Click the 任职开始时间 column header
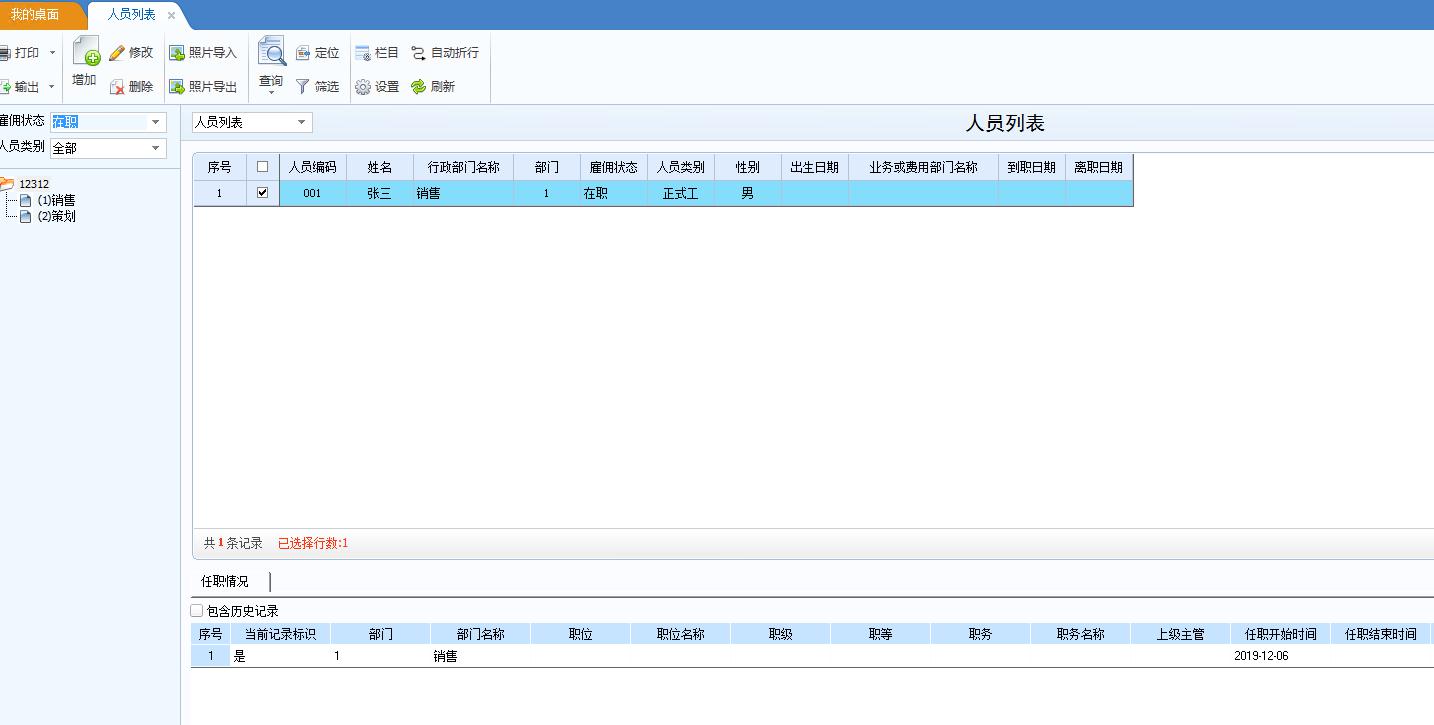 [x=1281, y=634]
